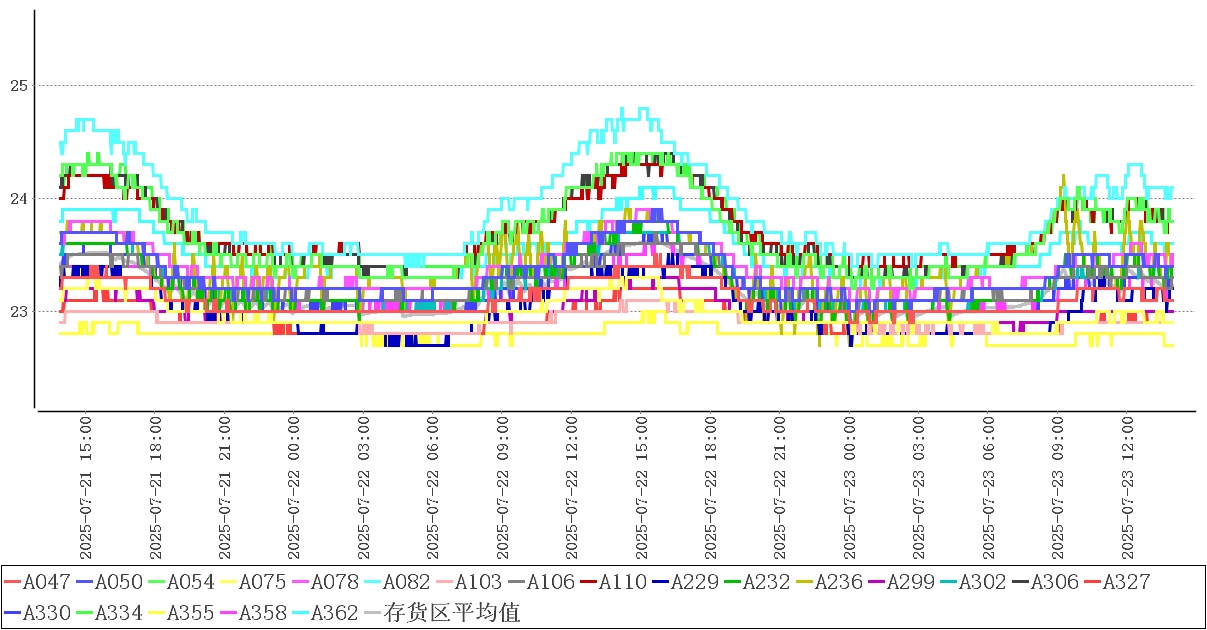The image size is (1207, 630).
Task: Click the 2025-07-22 00:00 time label
Action: 294,488
